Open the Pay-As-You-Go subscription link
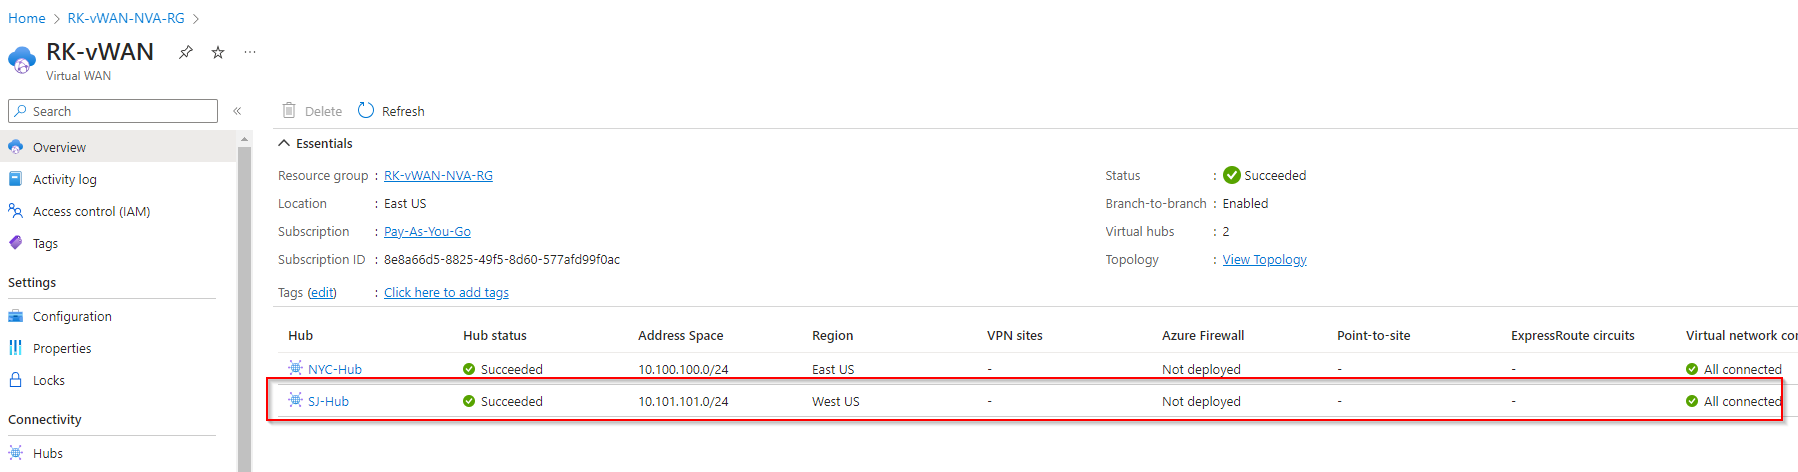The image size is (1798, 472). point(427,231)
